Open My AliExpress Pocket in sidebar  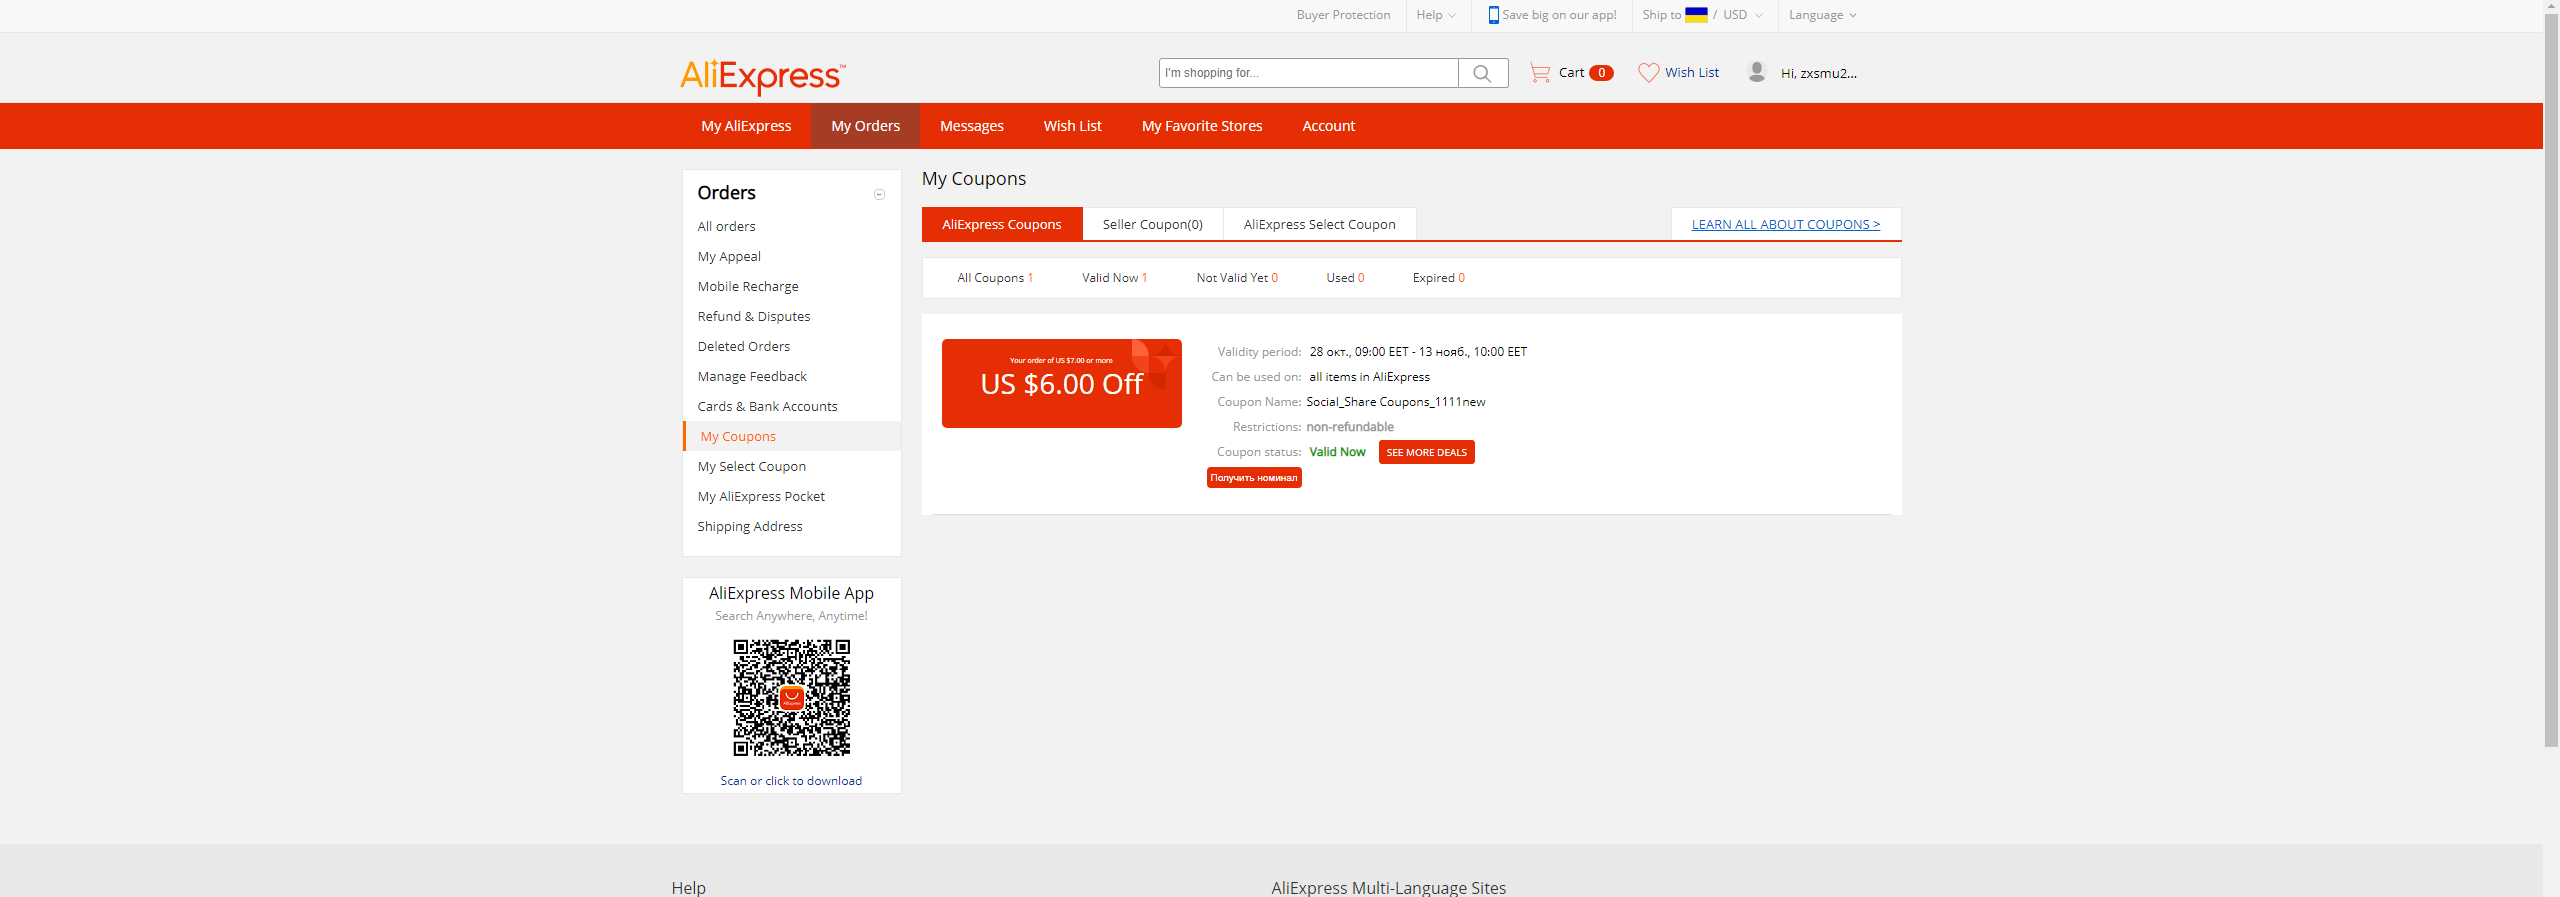coord(761,497)
